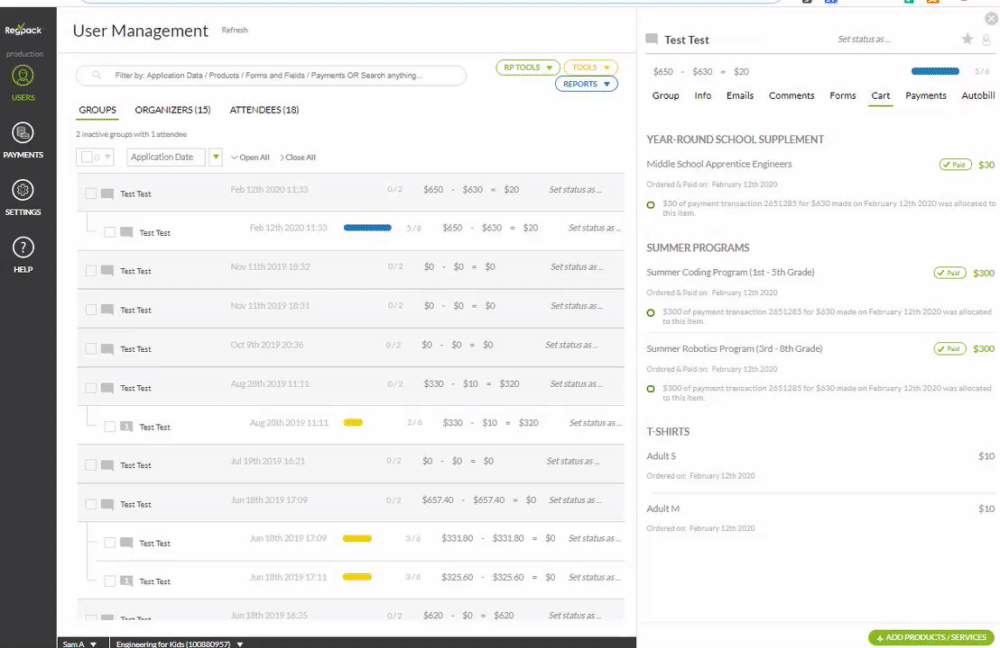Viewport: 1000px width, 648px height.
Task: Open the Users section in the sidebar
Action: pos(23,81)
